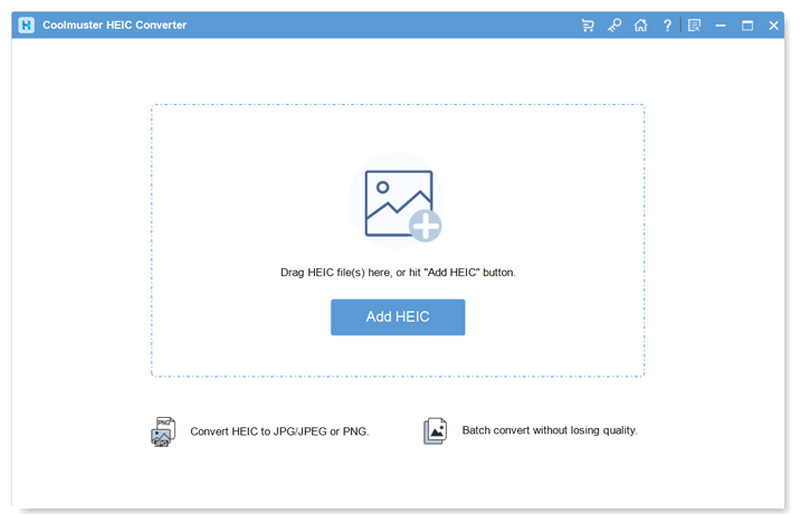The image size is (800, 523).
Task: Open the register key icon
Action: tap(614, 25)
